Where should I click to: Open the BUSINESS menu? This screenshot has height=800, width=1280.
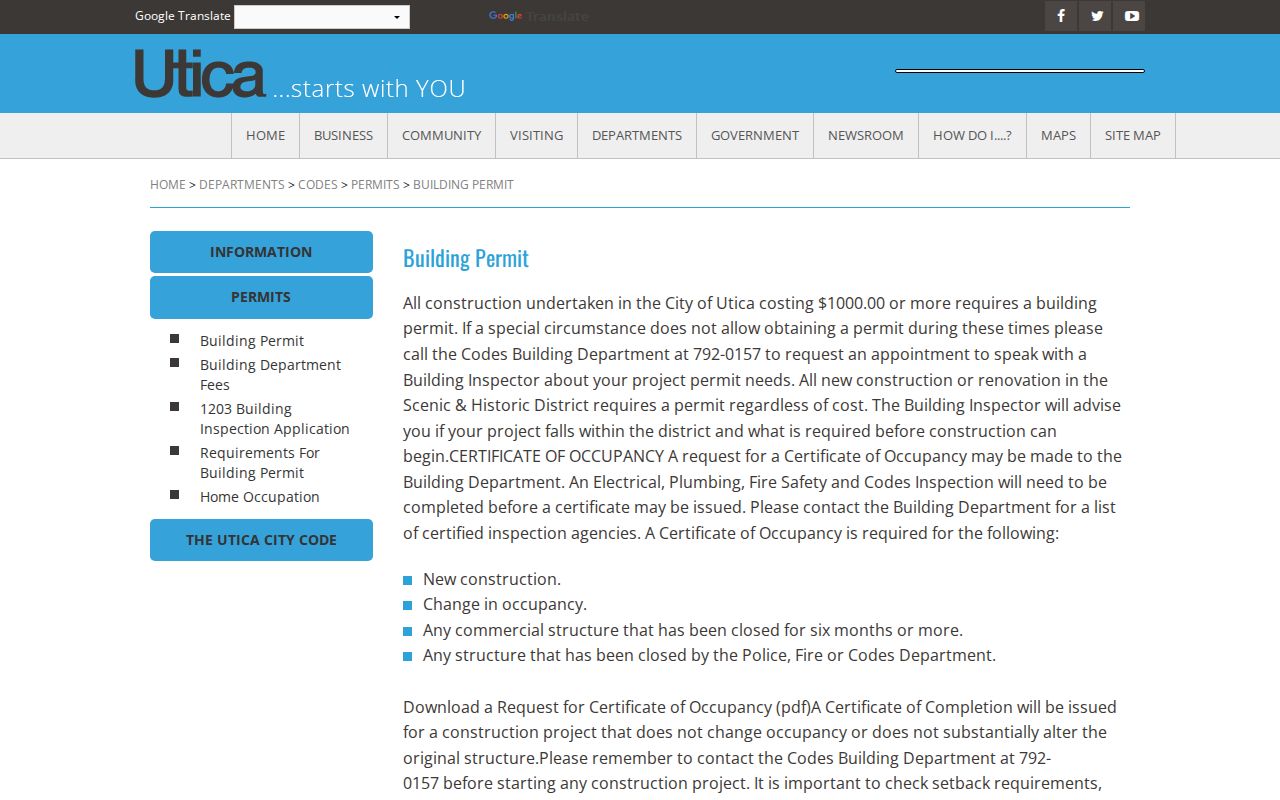[343, 136]
